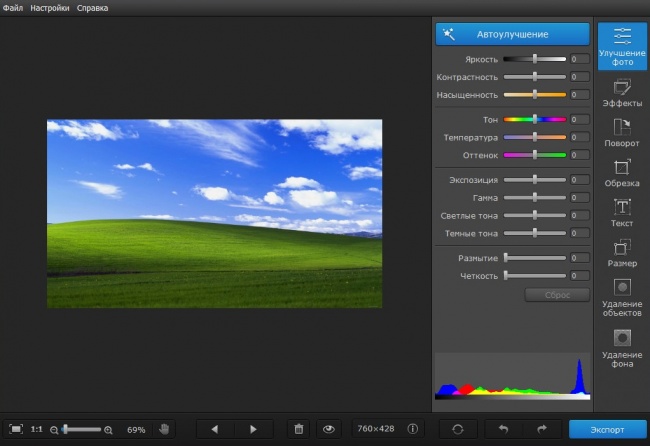
Task: Toggle the eye original preview
Action: (x=329, y=429)
